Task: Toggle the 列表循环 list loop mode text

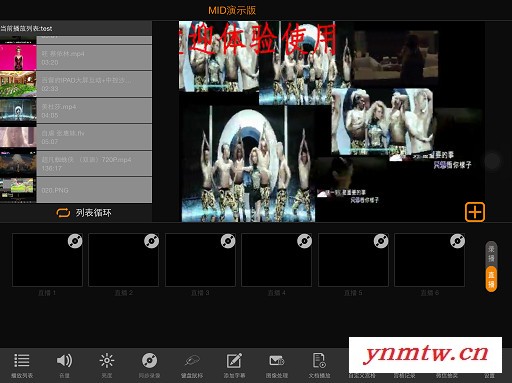Action: [93, 213]
